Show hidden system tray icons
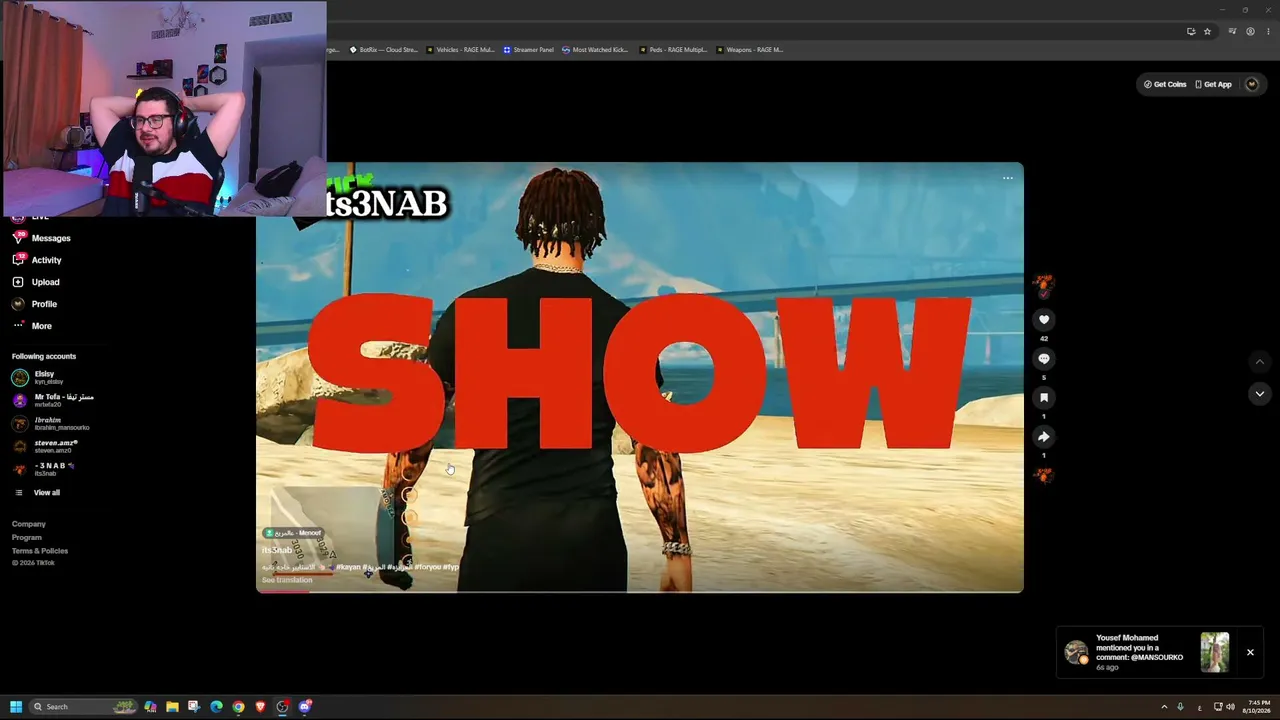1280x720 pixels. click(x=1164, y=707)
